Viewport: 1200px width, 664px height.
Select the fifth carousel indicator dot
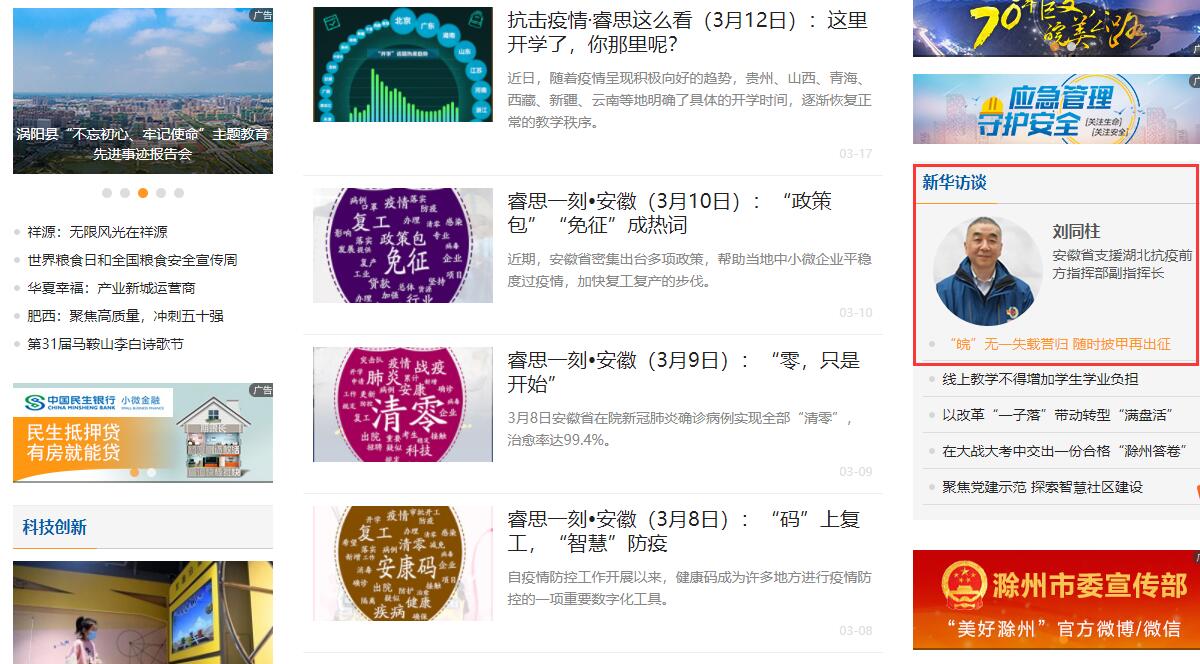[x=179, y=193]
